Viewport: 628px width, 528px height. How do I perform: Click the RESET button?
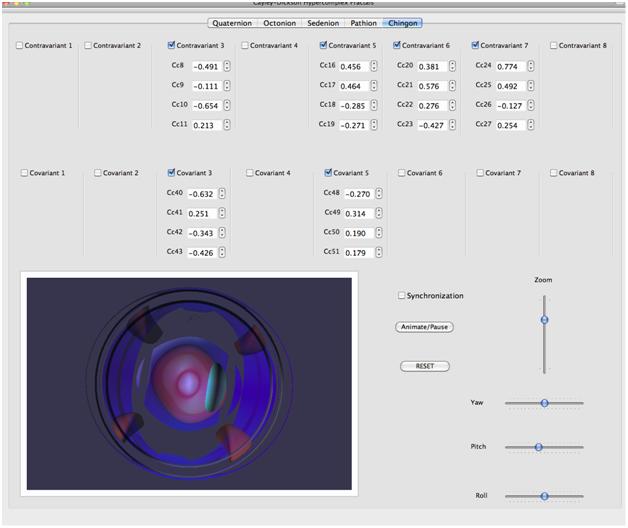(425, 366)
